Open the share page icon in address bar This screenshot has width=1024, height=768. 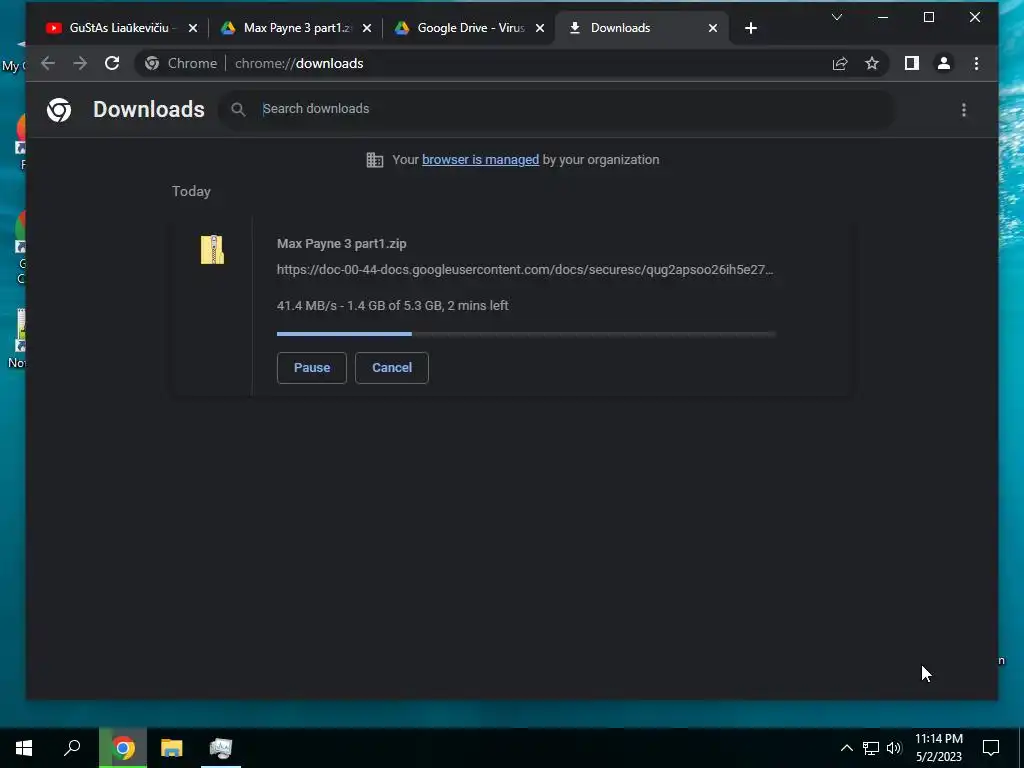point(840,63)
